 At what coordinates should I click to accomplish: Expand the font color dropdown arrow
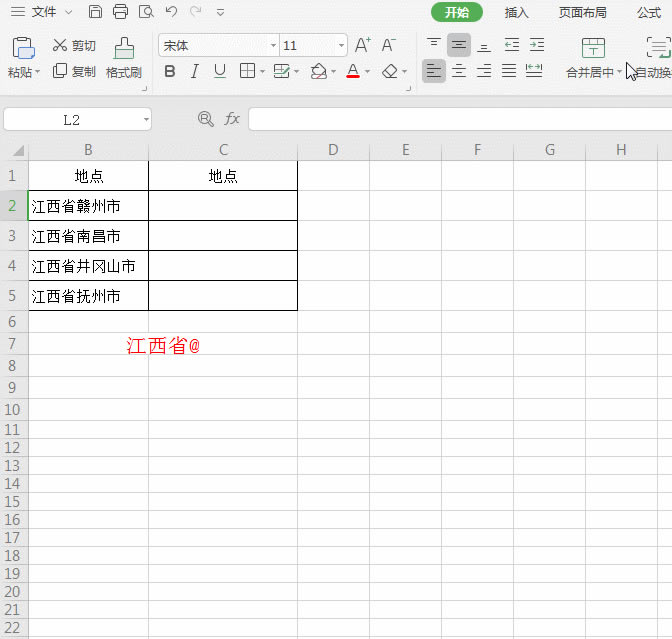(x=367, y=72)
